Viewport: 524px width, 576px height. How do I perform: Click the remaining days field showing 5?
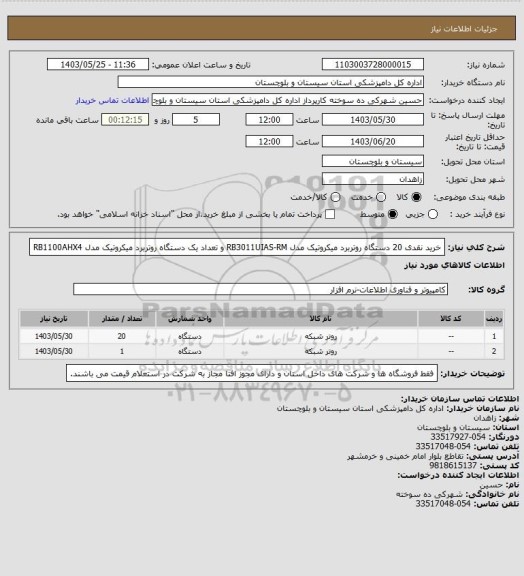click(x=196, y=120)
